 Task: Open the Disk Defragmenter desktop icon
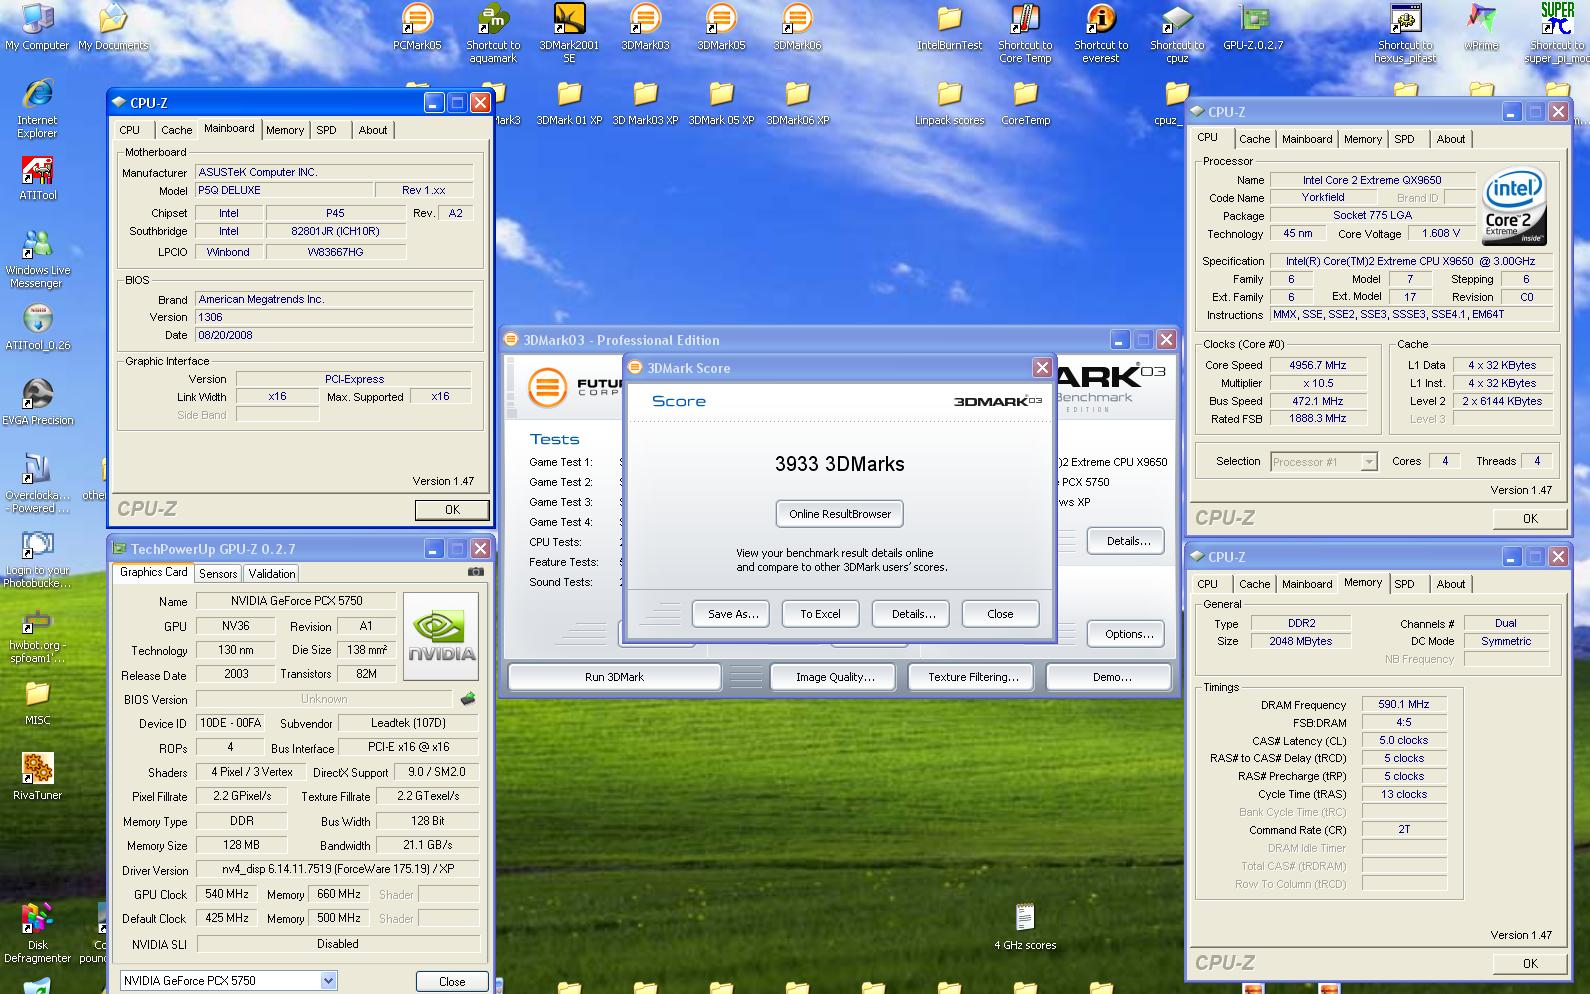(37, 933)
